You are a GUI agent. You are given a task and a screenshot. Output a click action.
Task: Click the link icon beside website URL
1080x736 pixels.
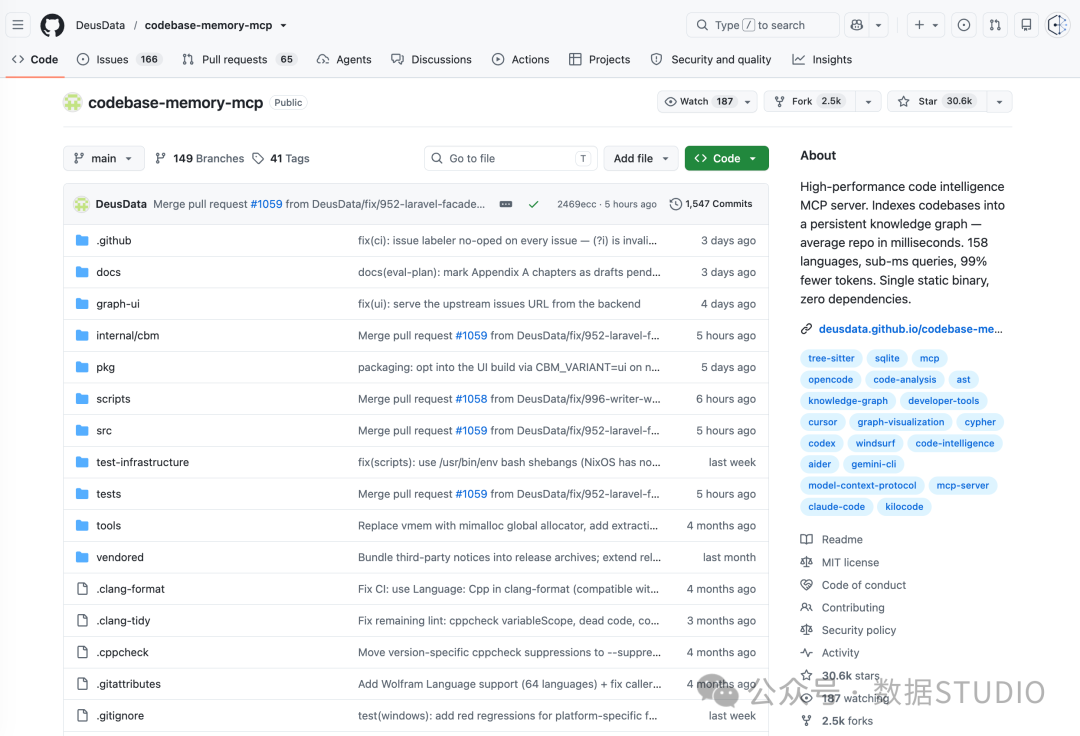click(x=806, y=329)
